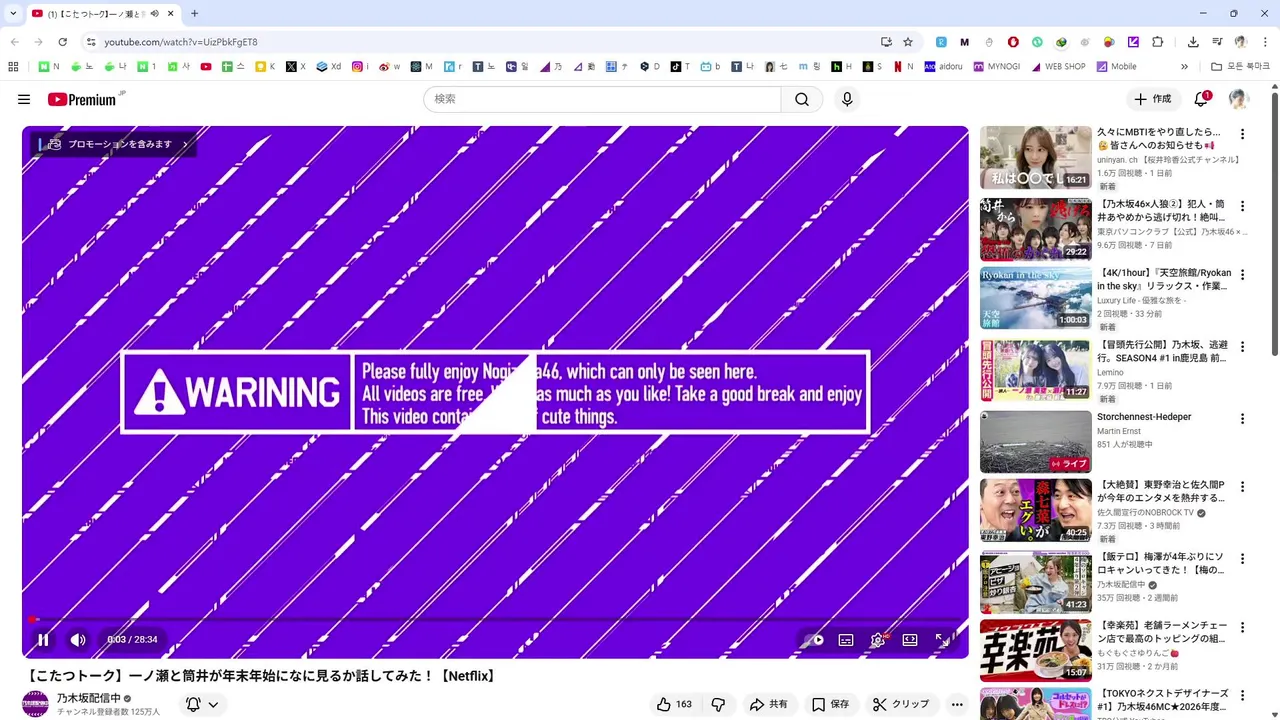Click the プロモーションを含みます promotion notice

[113, 144]
